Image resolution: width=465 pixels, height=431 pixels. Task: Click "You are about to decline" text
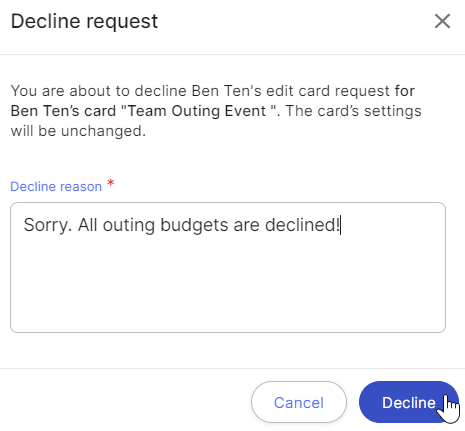click(99, 91)
